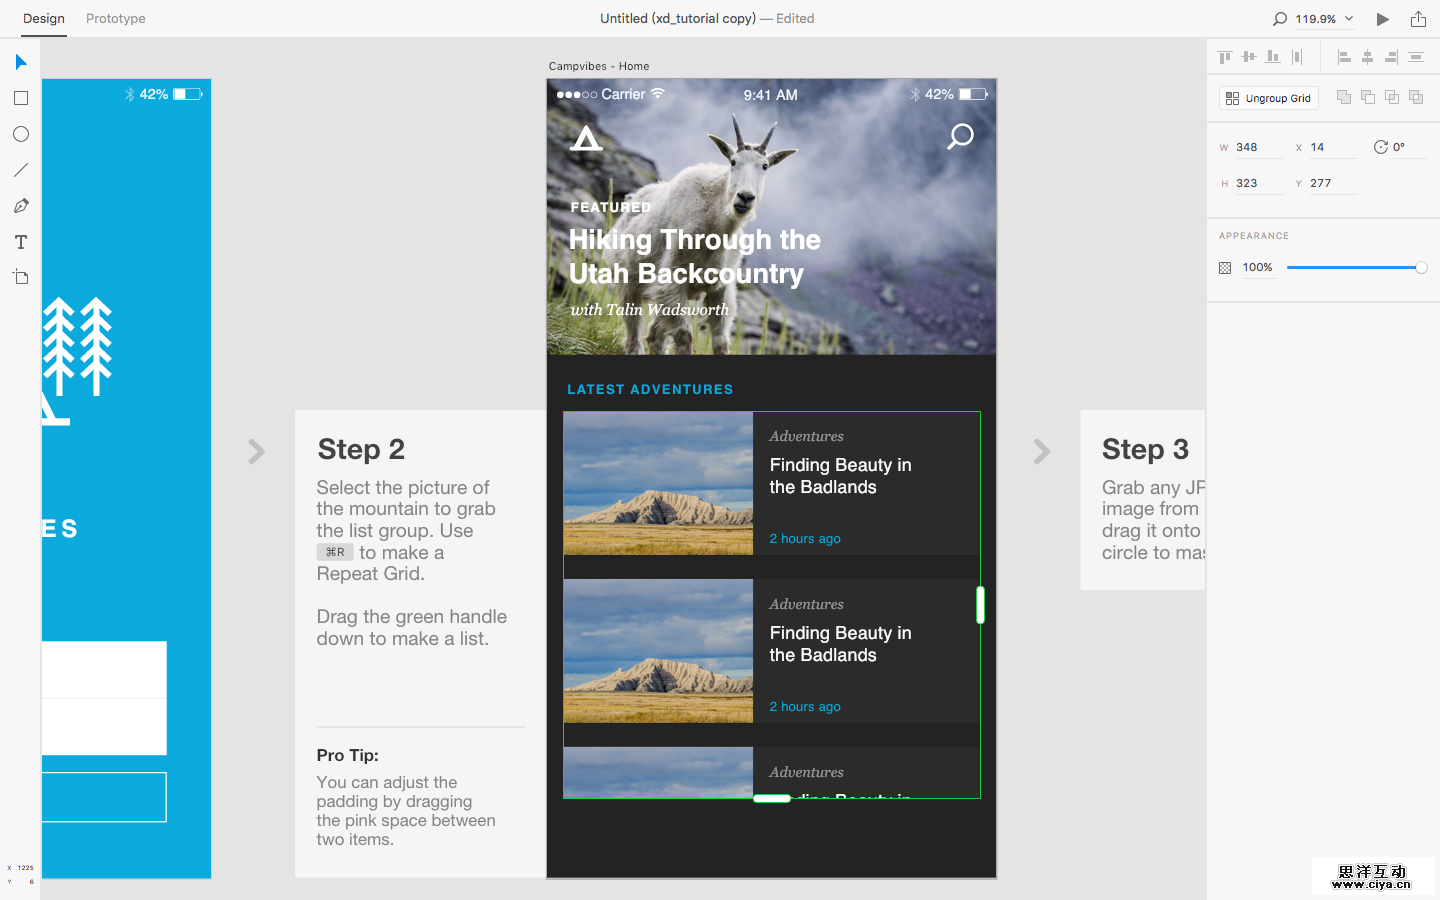Click the Add boolean operation icon

[1344, 97]
